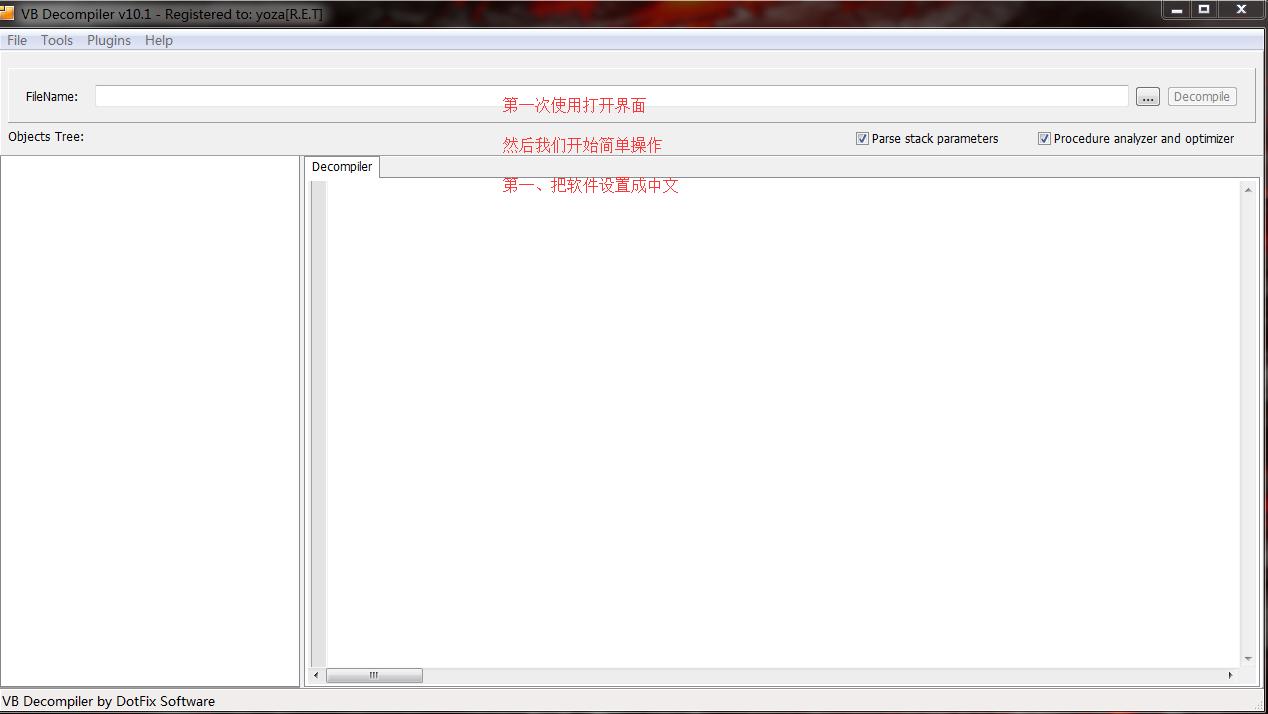The height and width of the screenshot is (714, 1268).
Task: Click inside the decompiler code area
Action: tap(783, 424)
